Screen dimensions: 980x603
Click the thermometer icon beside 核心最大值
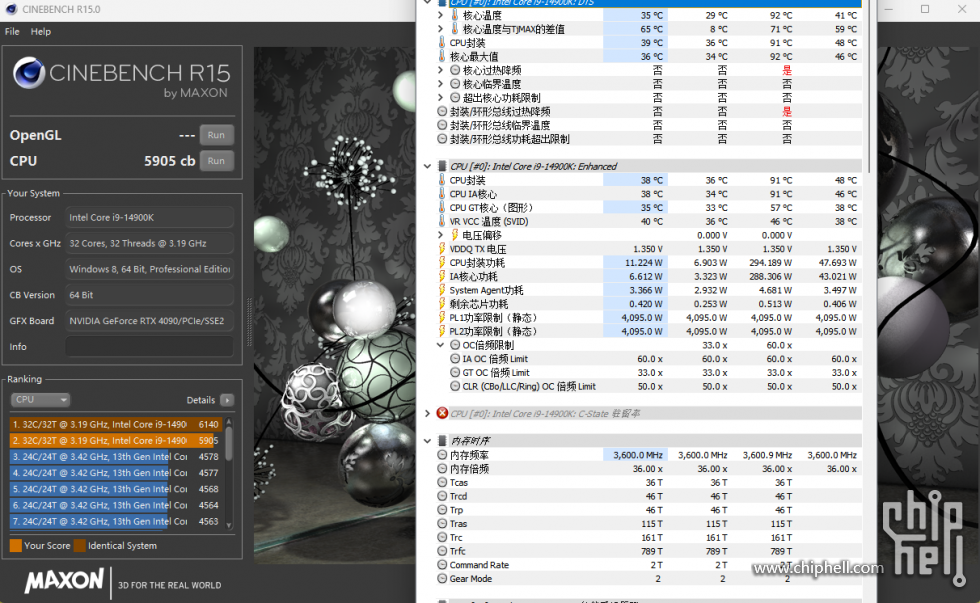(442, 56)
